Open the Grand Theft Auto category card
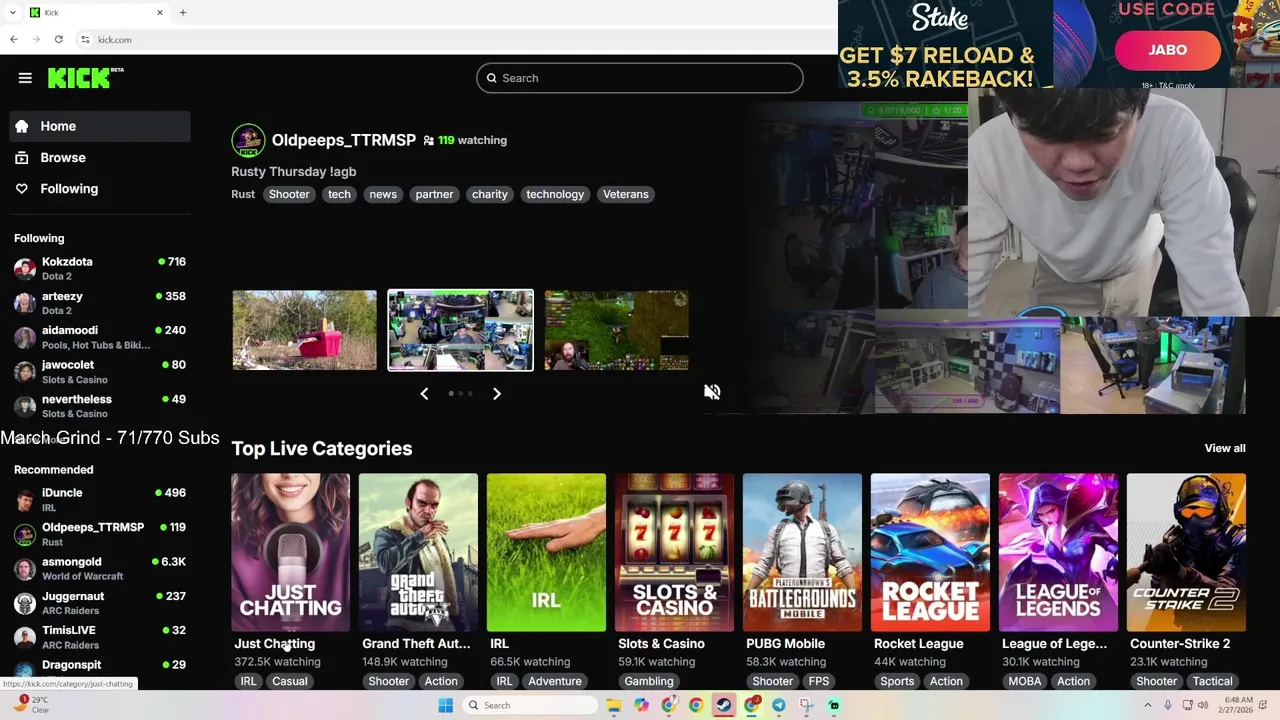Screen dimensions: 1280x720 418,553
